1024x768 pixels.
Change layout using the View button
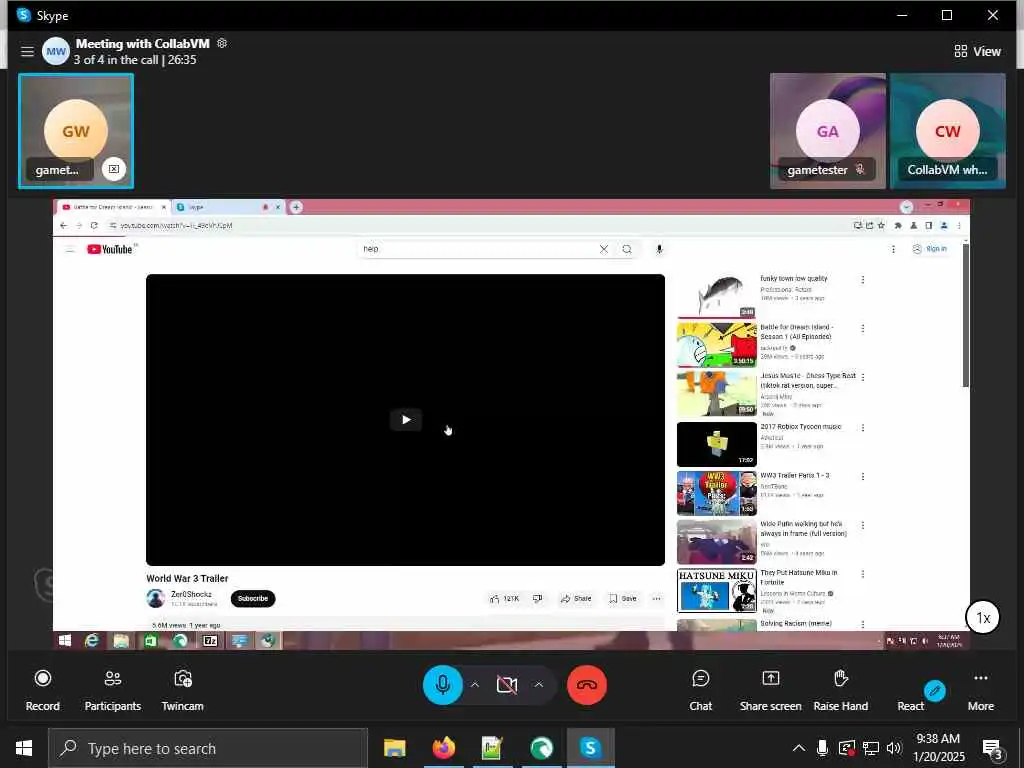977,51
